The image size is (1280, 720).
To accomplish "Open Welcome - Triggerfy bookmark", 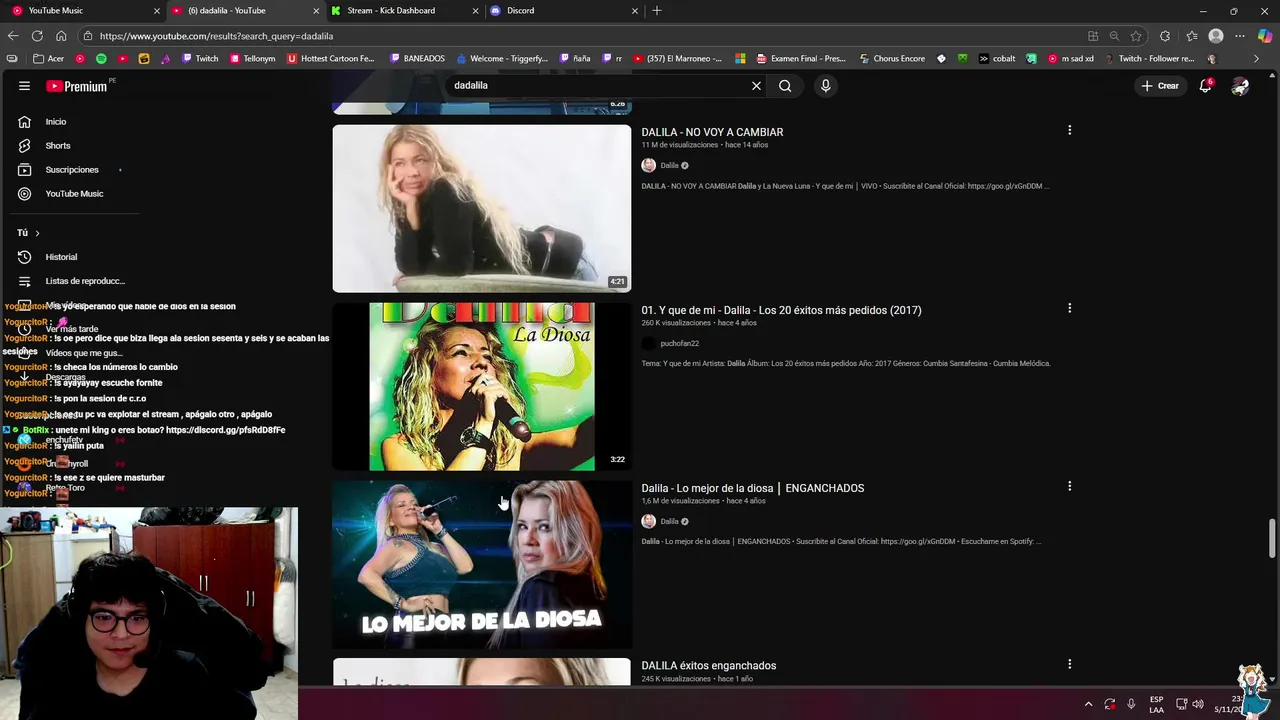I will tap(502, 59).
